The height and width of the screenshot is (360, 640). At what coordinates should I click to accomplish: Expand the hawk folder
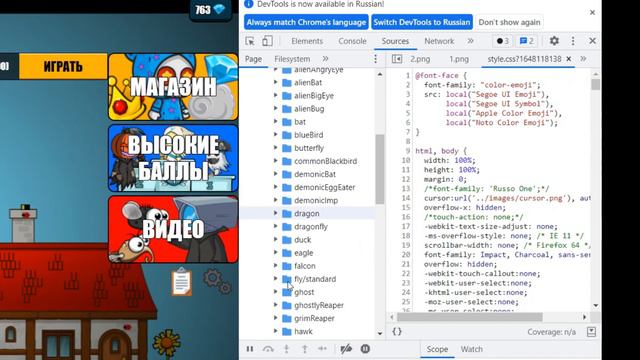click(x=276, y=331)
